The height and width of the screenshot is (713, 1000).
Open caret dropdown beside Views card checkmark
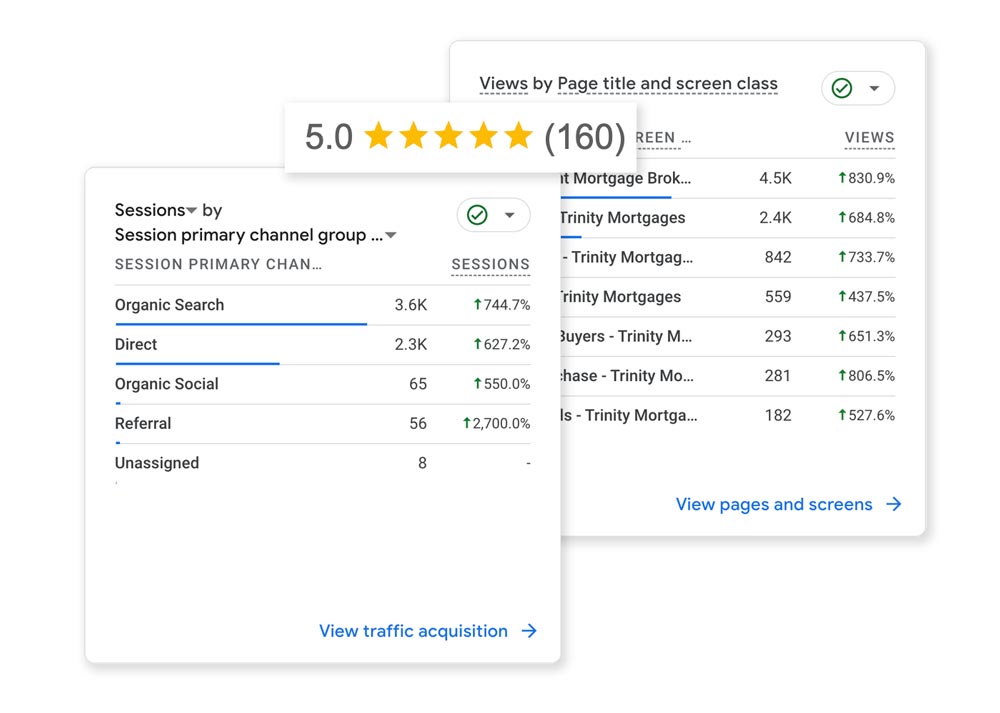pos(874,88)
